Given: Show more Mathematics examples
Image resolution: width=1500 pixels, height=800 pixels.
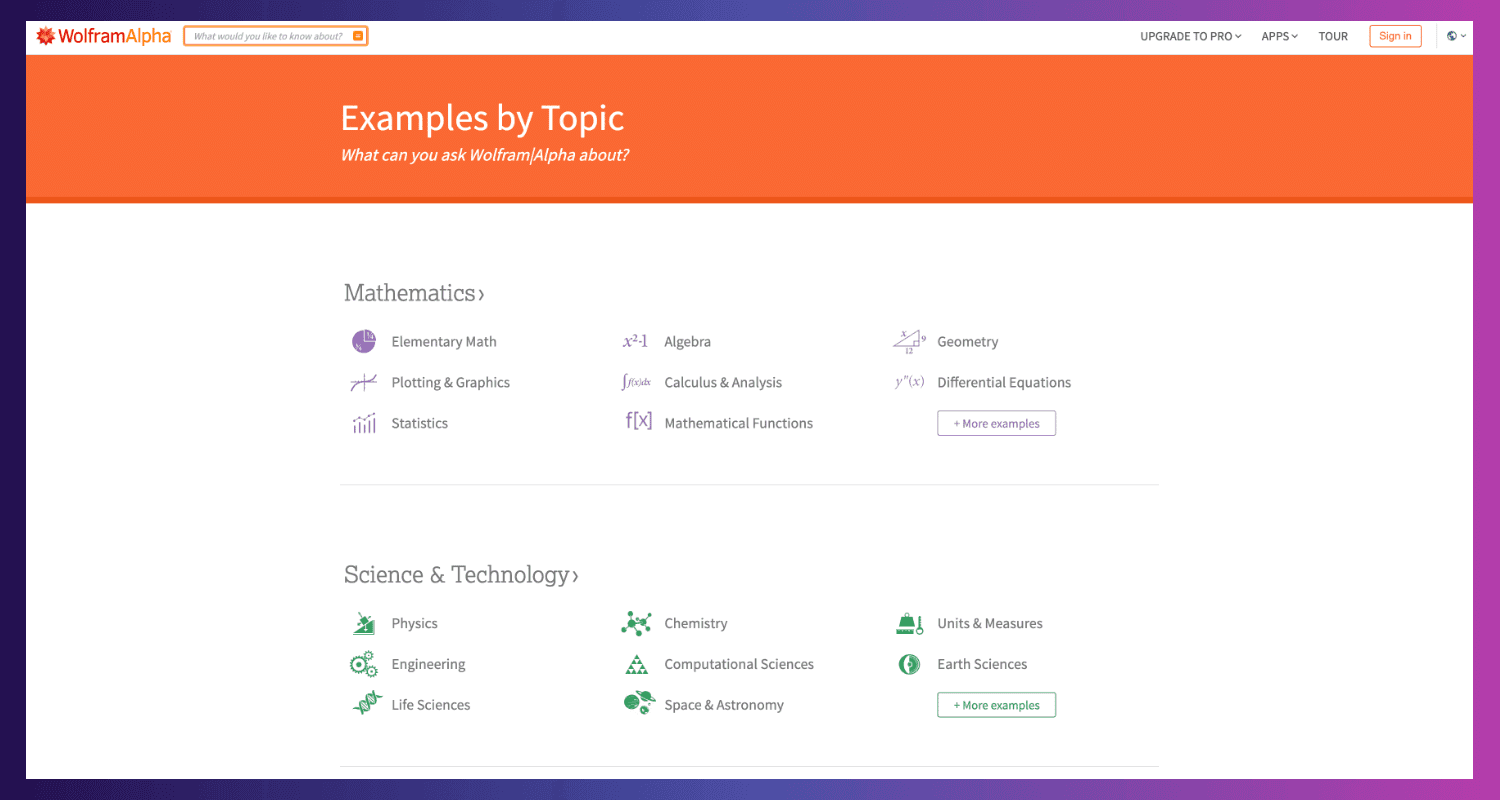Looking at the screenshot, I should tap(996, 424).
